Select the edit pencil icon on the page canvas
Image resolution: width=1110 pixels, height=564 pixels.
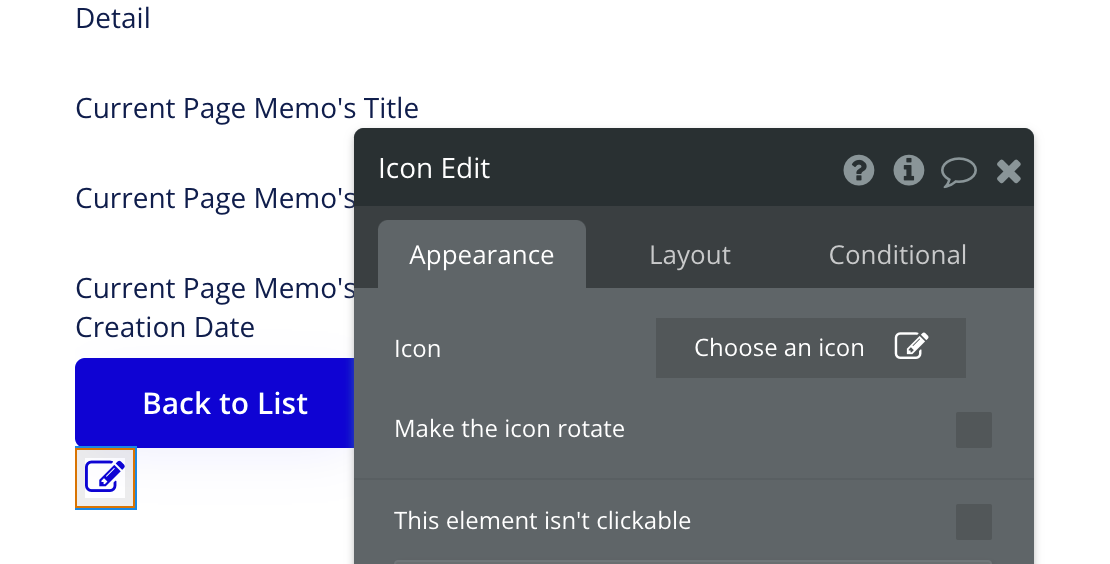(x=105, y=477)
